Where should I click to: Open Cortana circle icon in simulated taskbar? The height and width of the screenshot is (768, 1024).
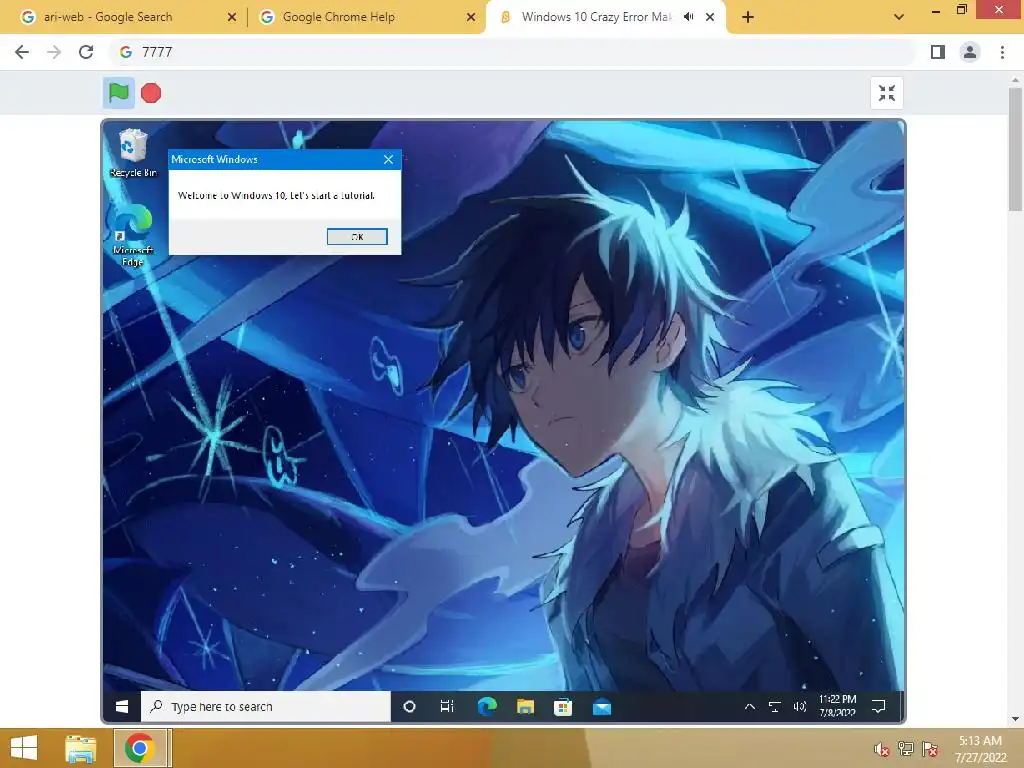click(409, 707)
